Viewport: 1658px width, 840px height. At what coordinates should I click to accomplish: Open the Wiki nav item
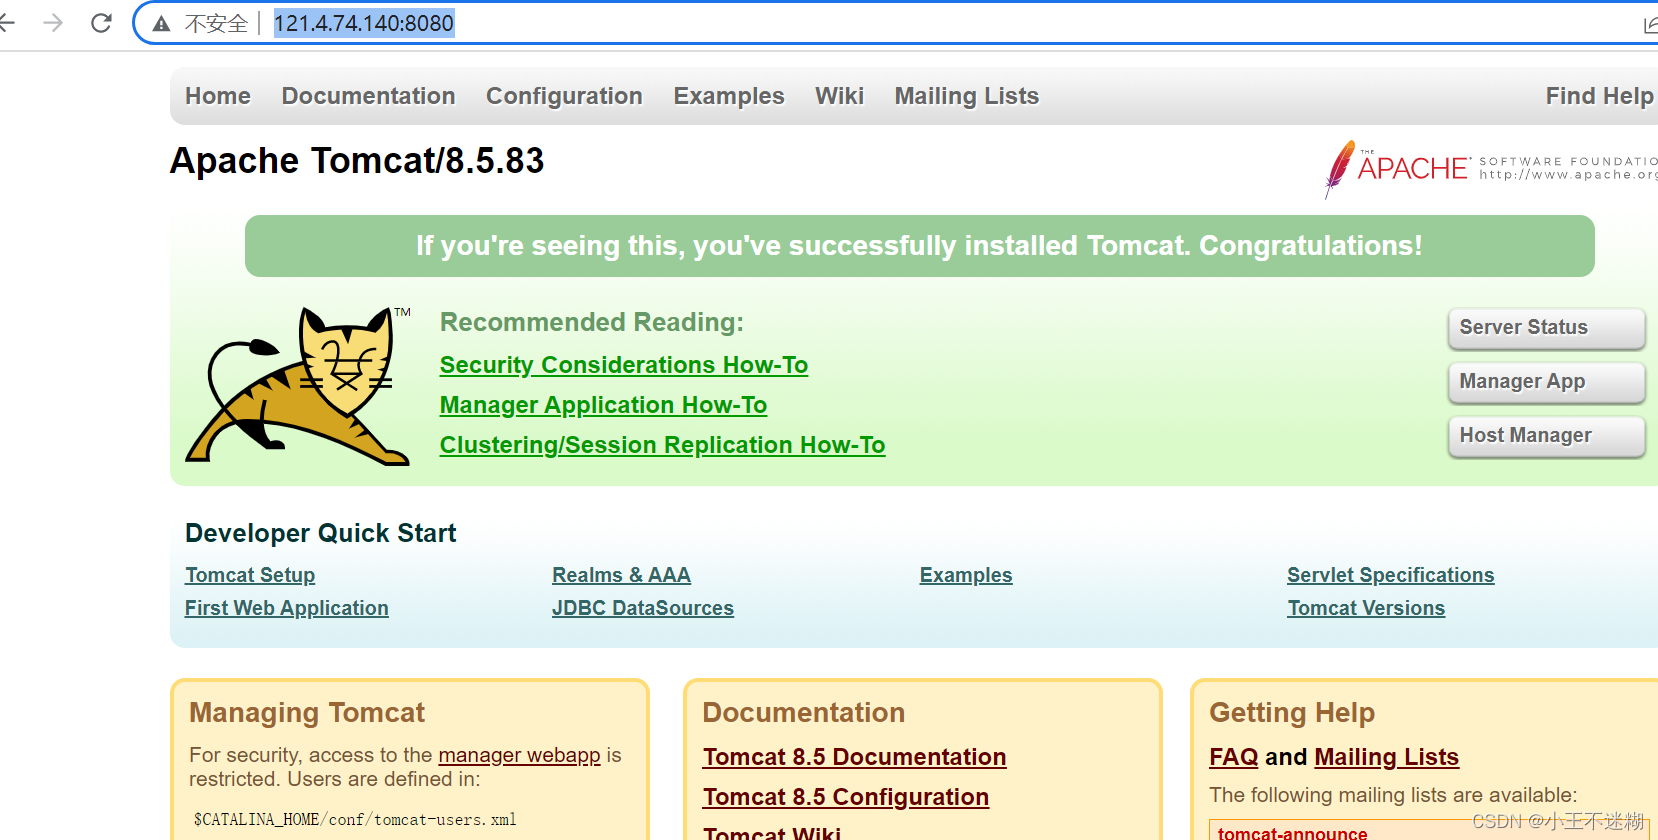point(839,96)
